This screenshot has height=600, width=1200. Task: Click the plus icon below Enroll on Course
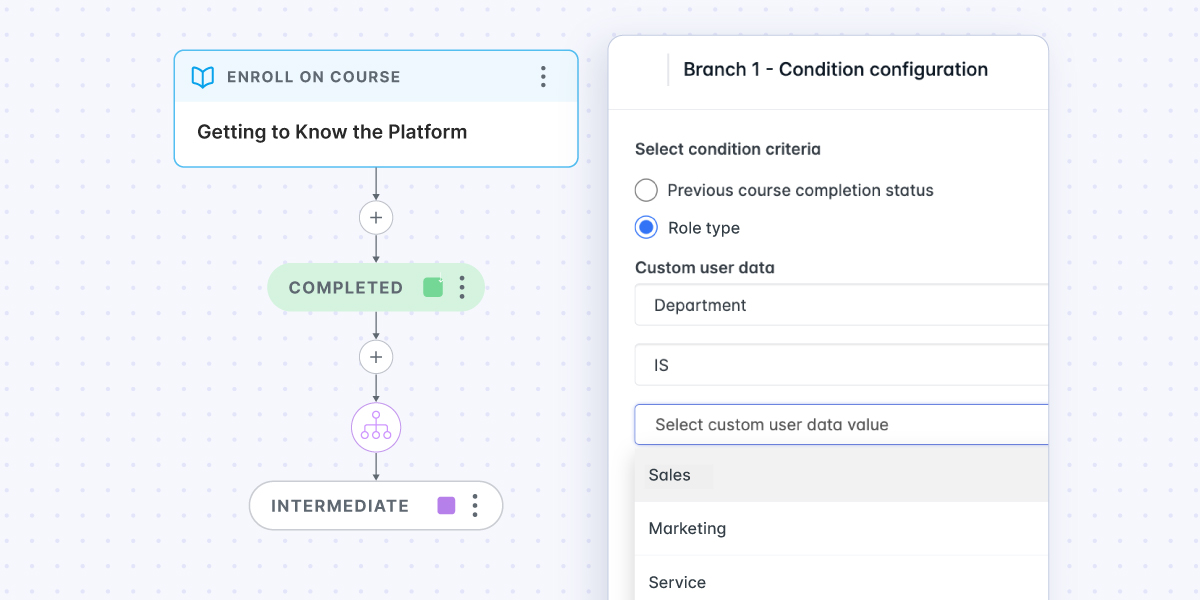[376, 217]
